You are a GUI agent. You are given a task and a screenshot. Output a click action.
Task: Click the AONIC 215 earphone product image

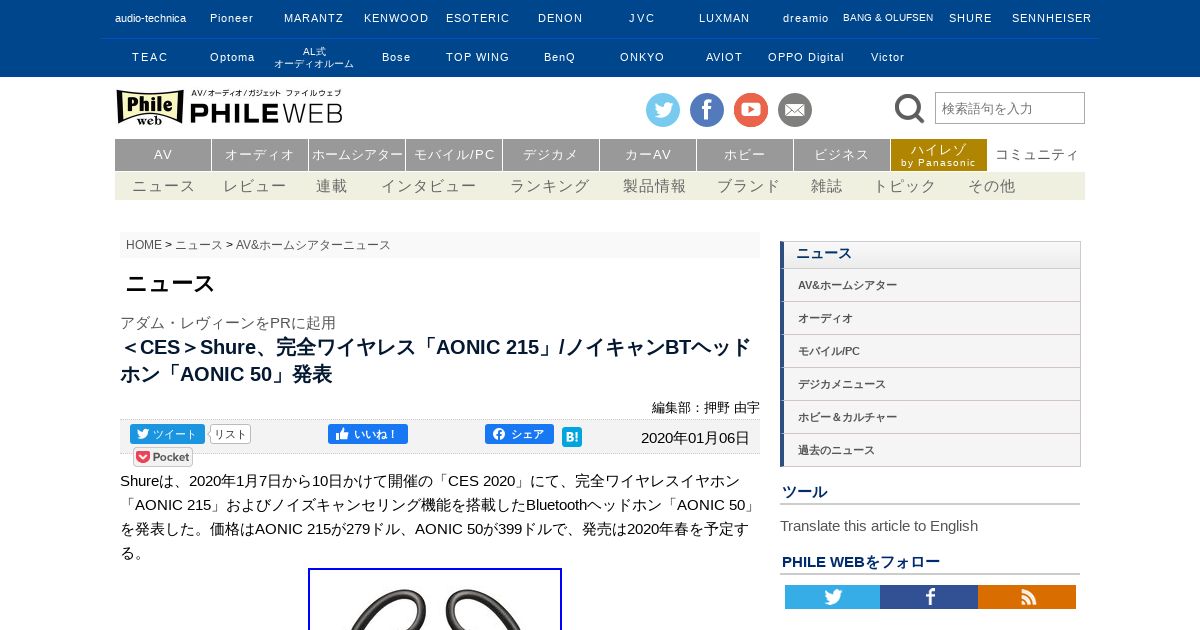point(435,599)
